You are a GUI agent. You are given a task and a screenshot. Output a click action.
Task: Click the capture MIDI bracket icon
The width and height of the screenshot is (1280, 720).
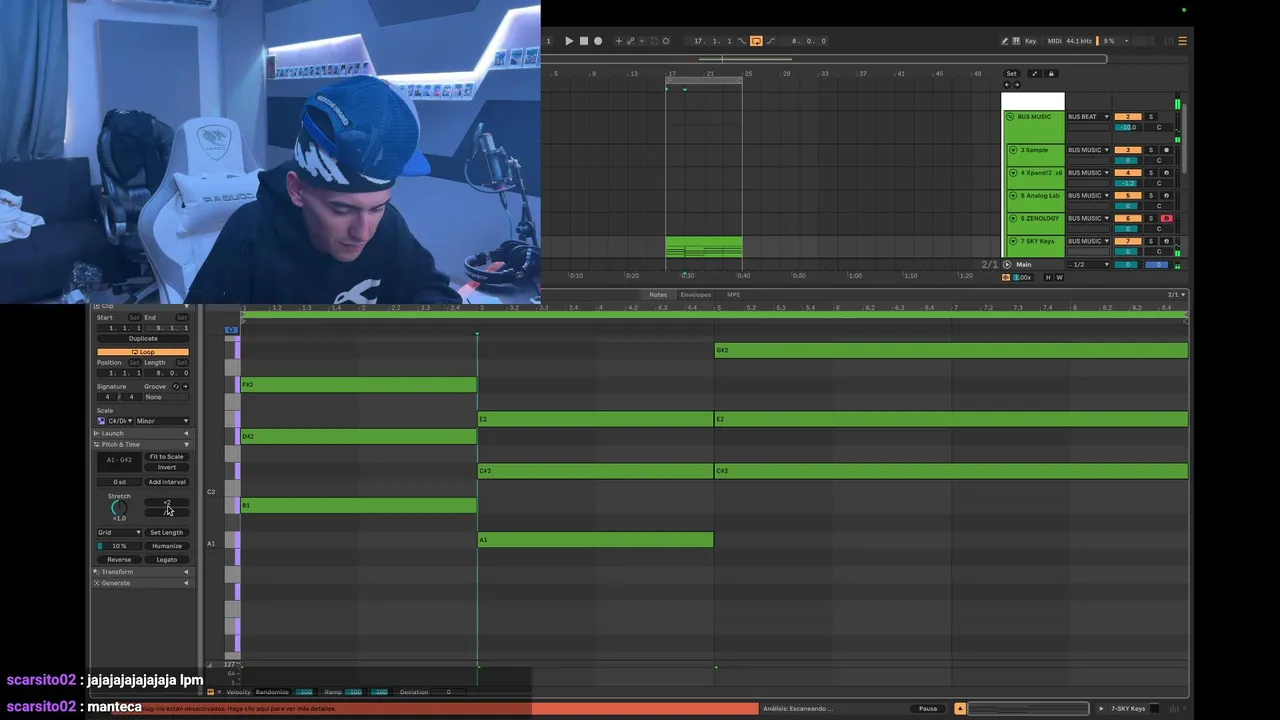pyautogui.click(x=654, y=41)
